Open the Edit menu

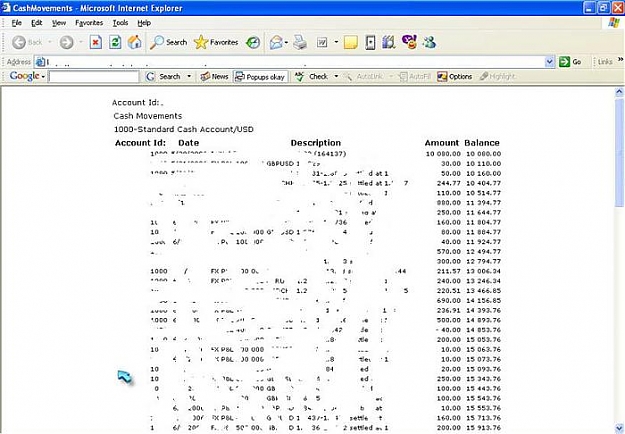coord(37,23)
